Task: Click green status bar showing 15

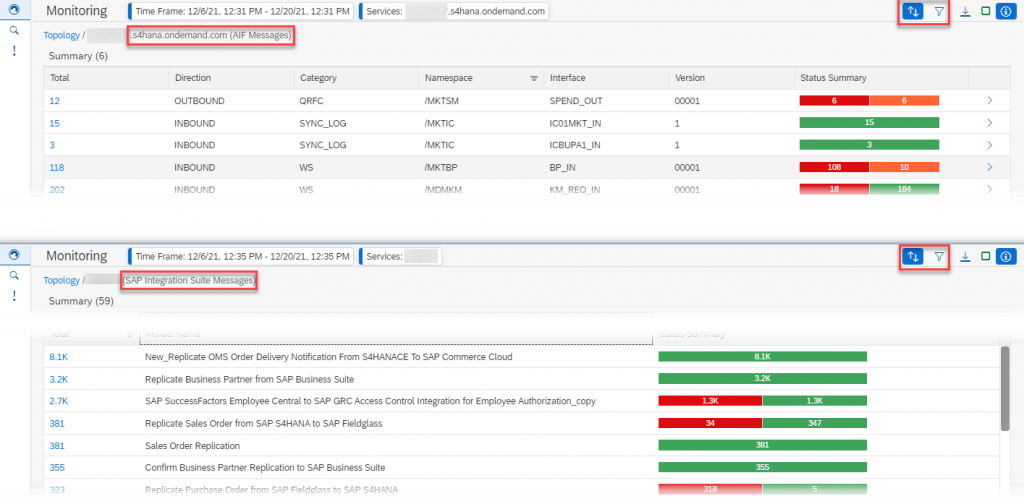Action: point(869,123)
